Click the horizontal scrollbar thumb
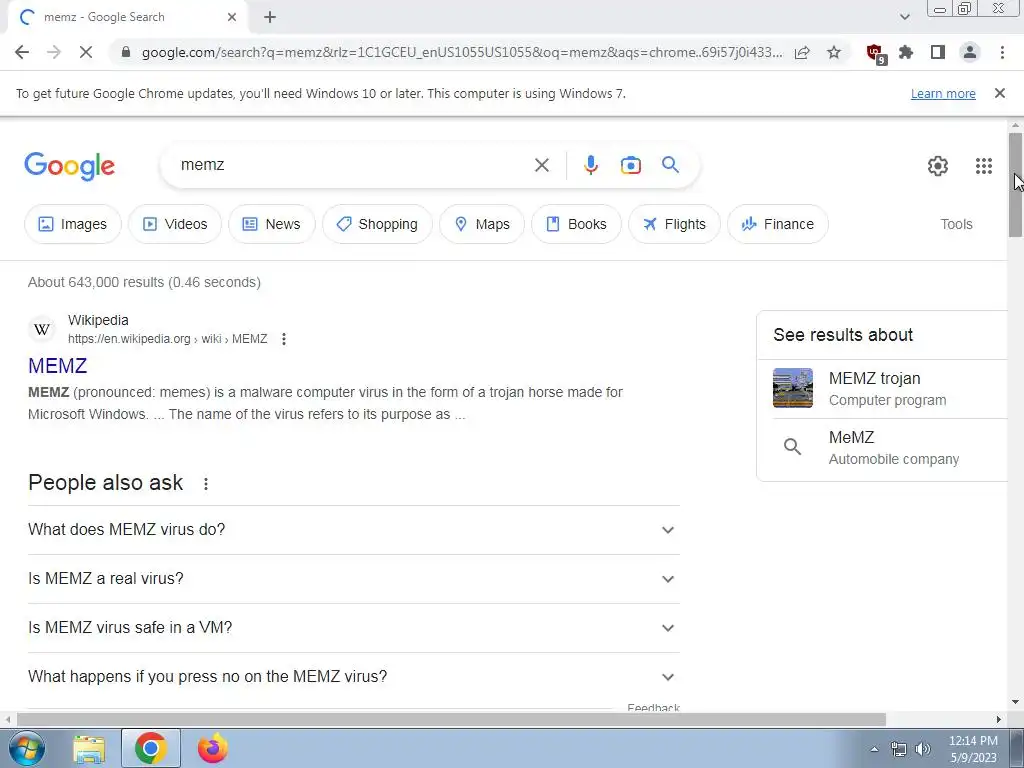 pyautogui.click(x=451, y=720)
